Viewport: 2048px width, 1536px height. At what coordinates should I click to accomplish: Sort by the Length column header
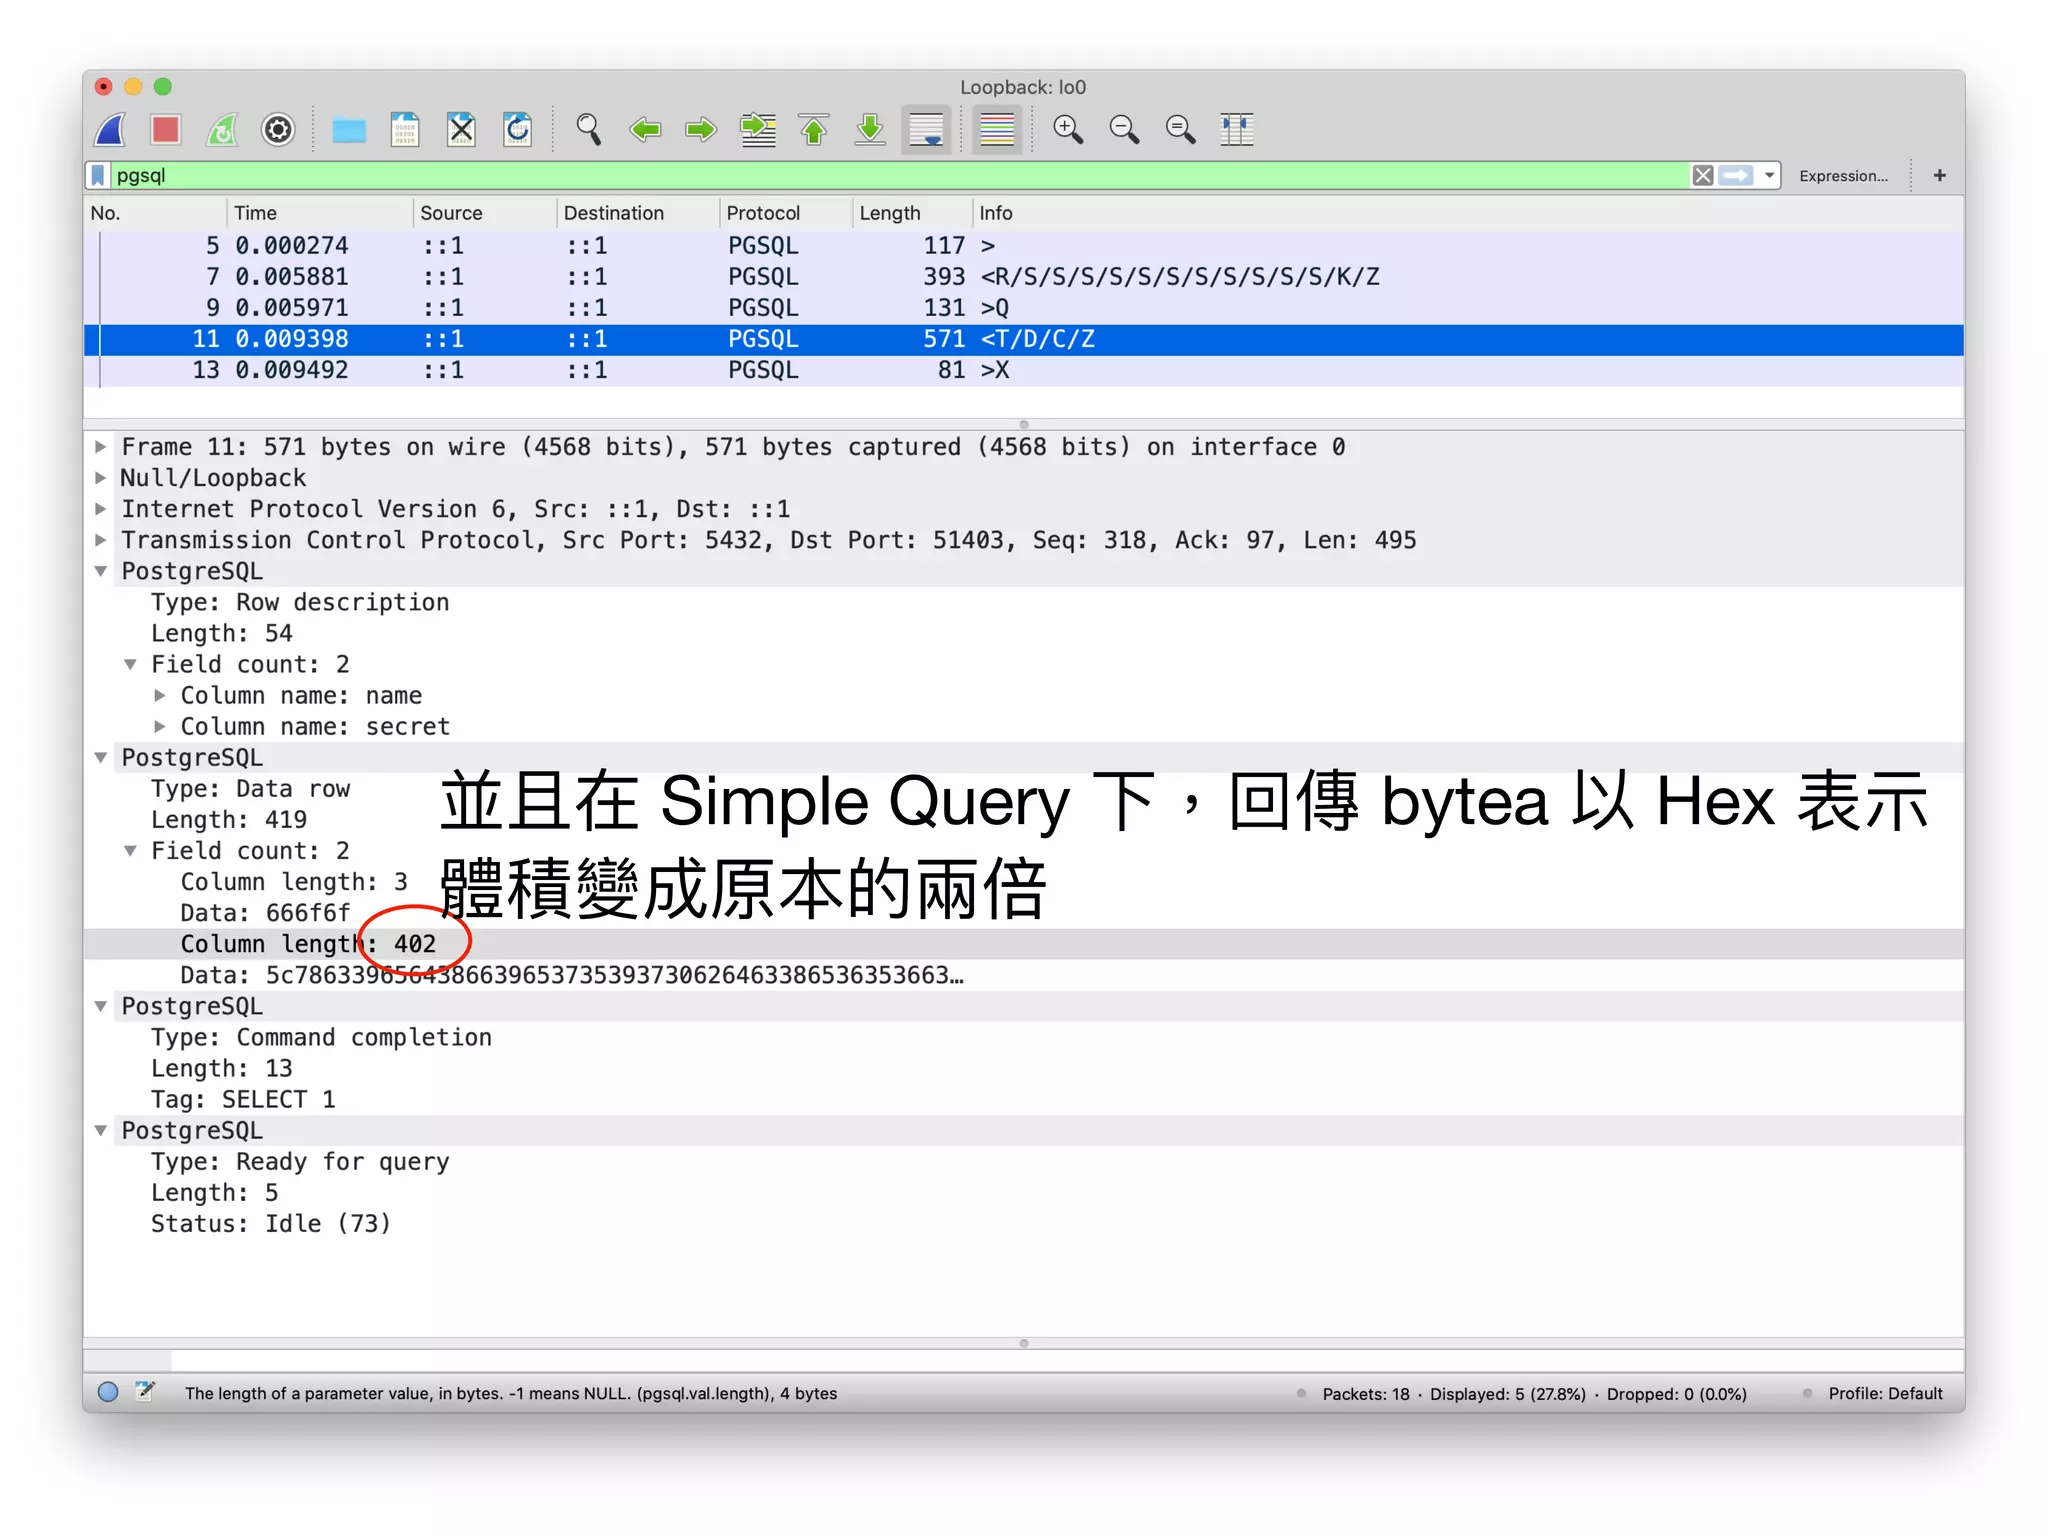(912, 213)
